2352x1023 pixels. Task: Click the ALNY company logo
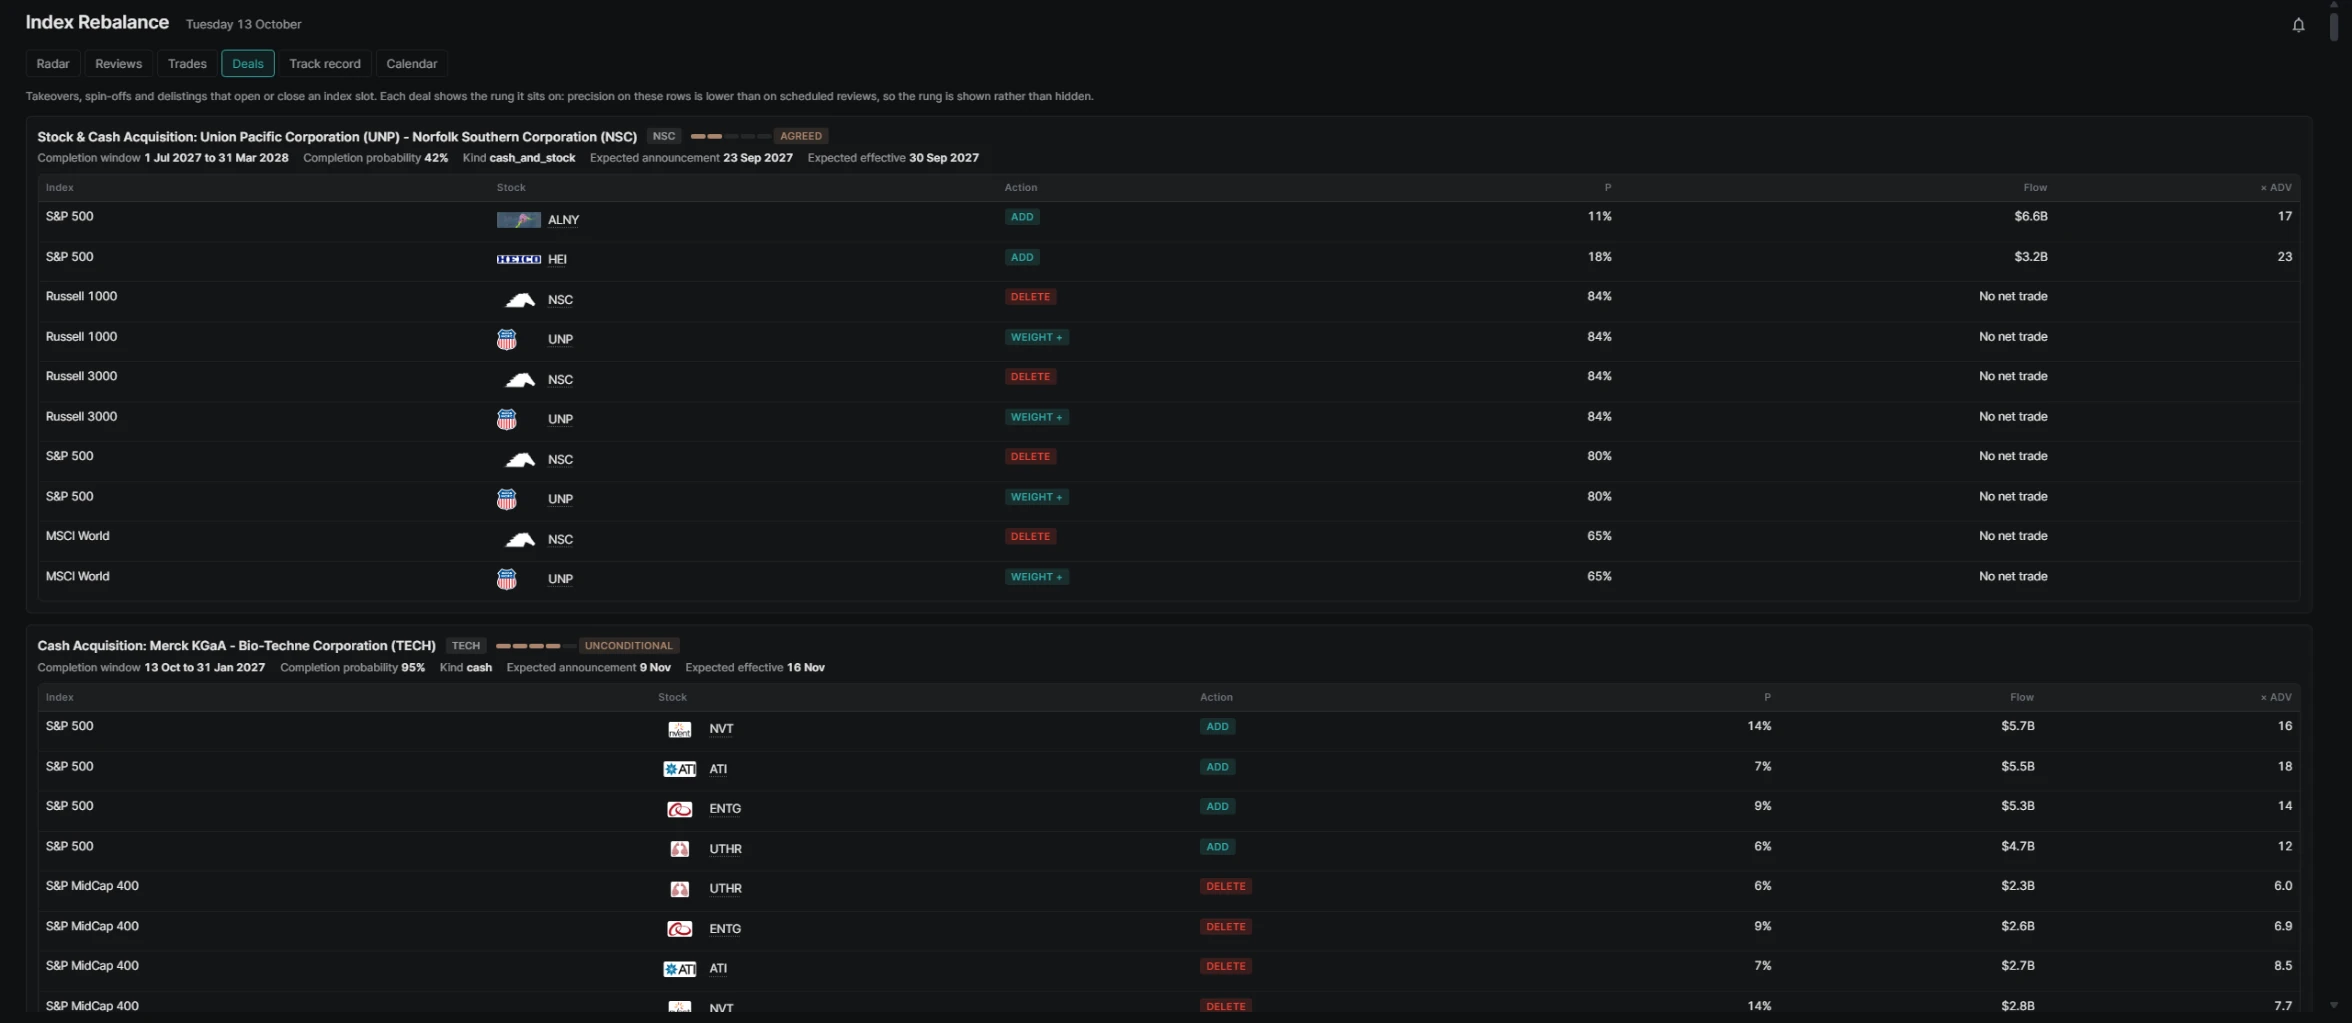[518, 220]
